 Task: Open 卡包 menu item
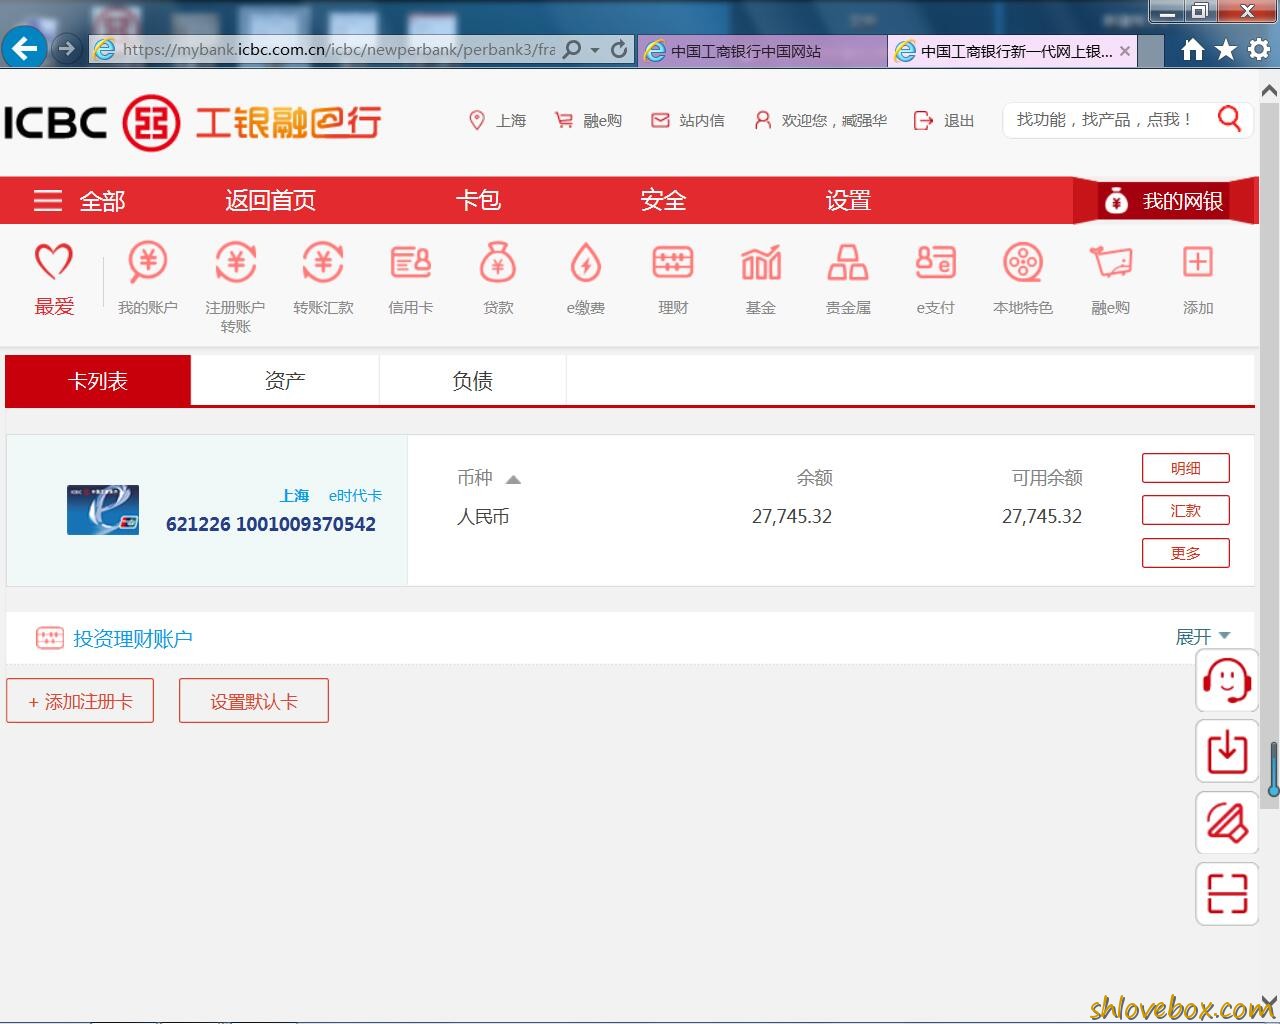coord(478,201)
